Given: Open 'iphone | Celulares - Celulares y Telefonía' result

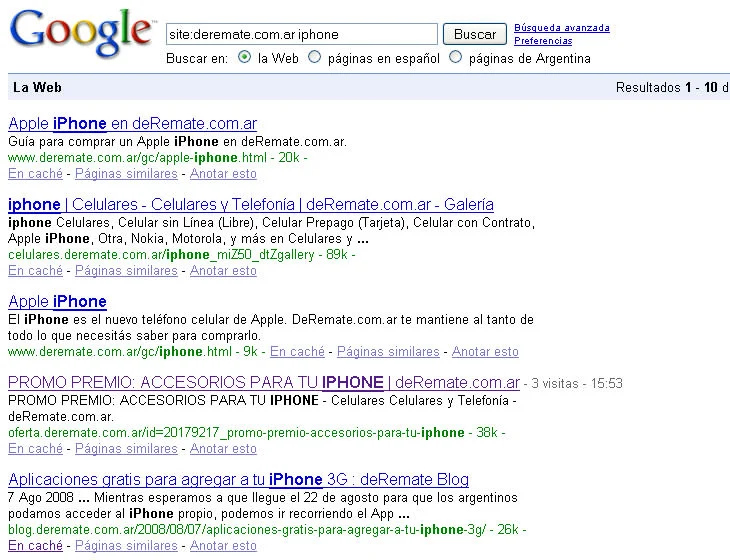Looking at the screenshot, I should (251, 205).
